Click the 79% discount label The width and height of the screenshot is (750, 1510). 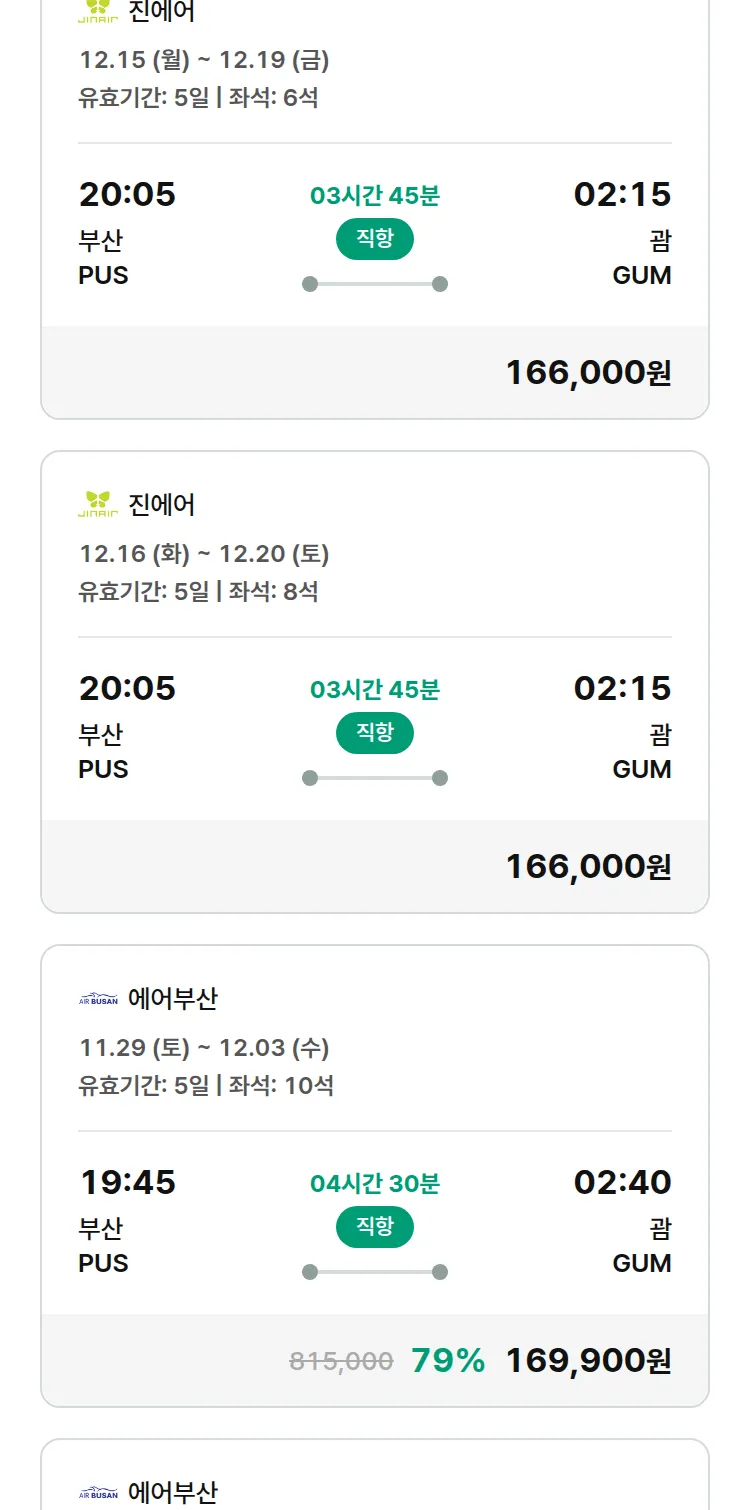tap(448, 1361)
